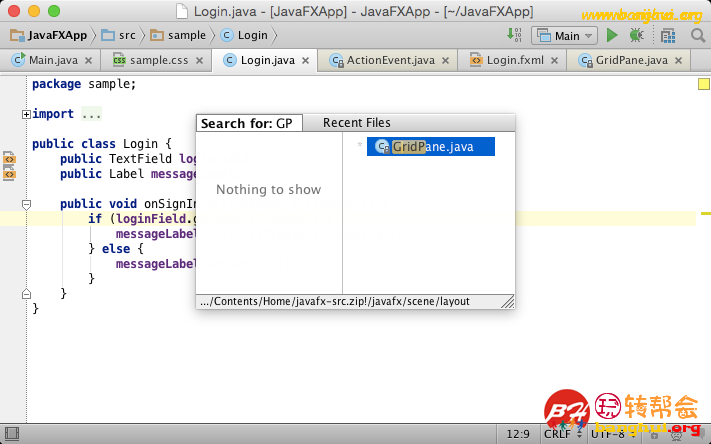Click GridPane.java class icon in popup
Viewport: 711px width, 444px height.
pos(383,146)
